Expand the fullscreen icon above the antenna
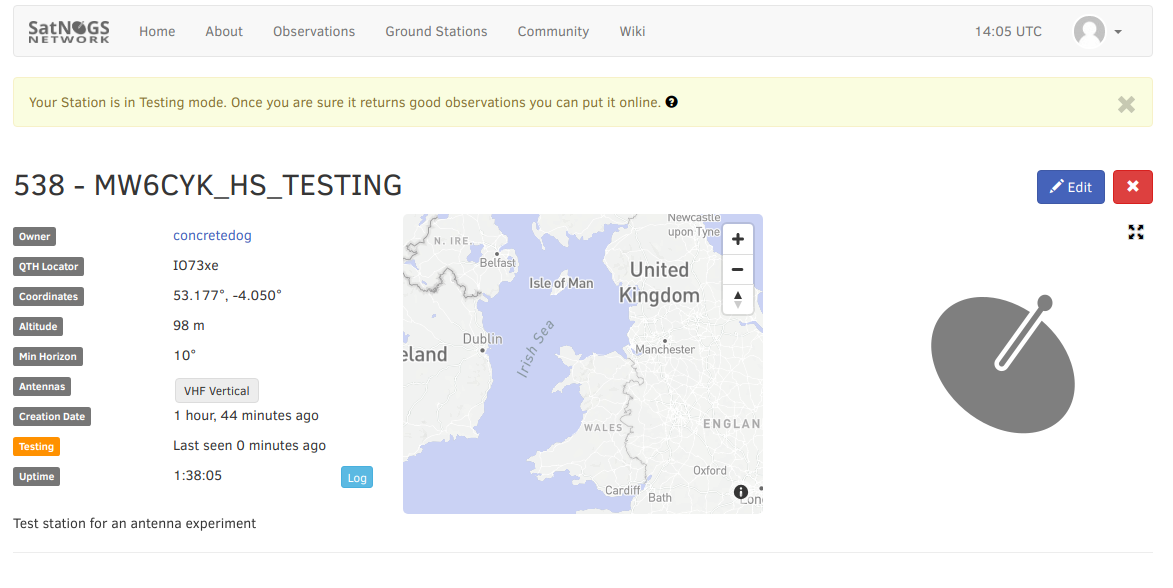Screen dimensions: 1173x588 (1136, 232)
